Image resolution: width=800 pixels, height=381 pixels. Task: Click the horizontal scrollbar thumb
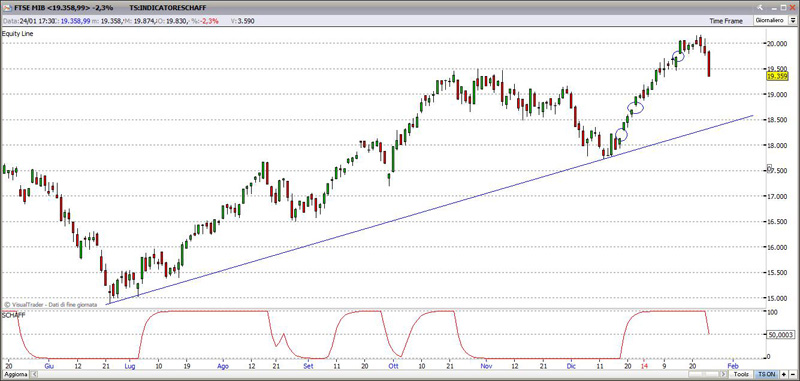[704, 374]
